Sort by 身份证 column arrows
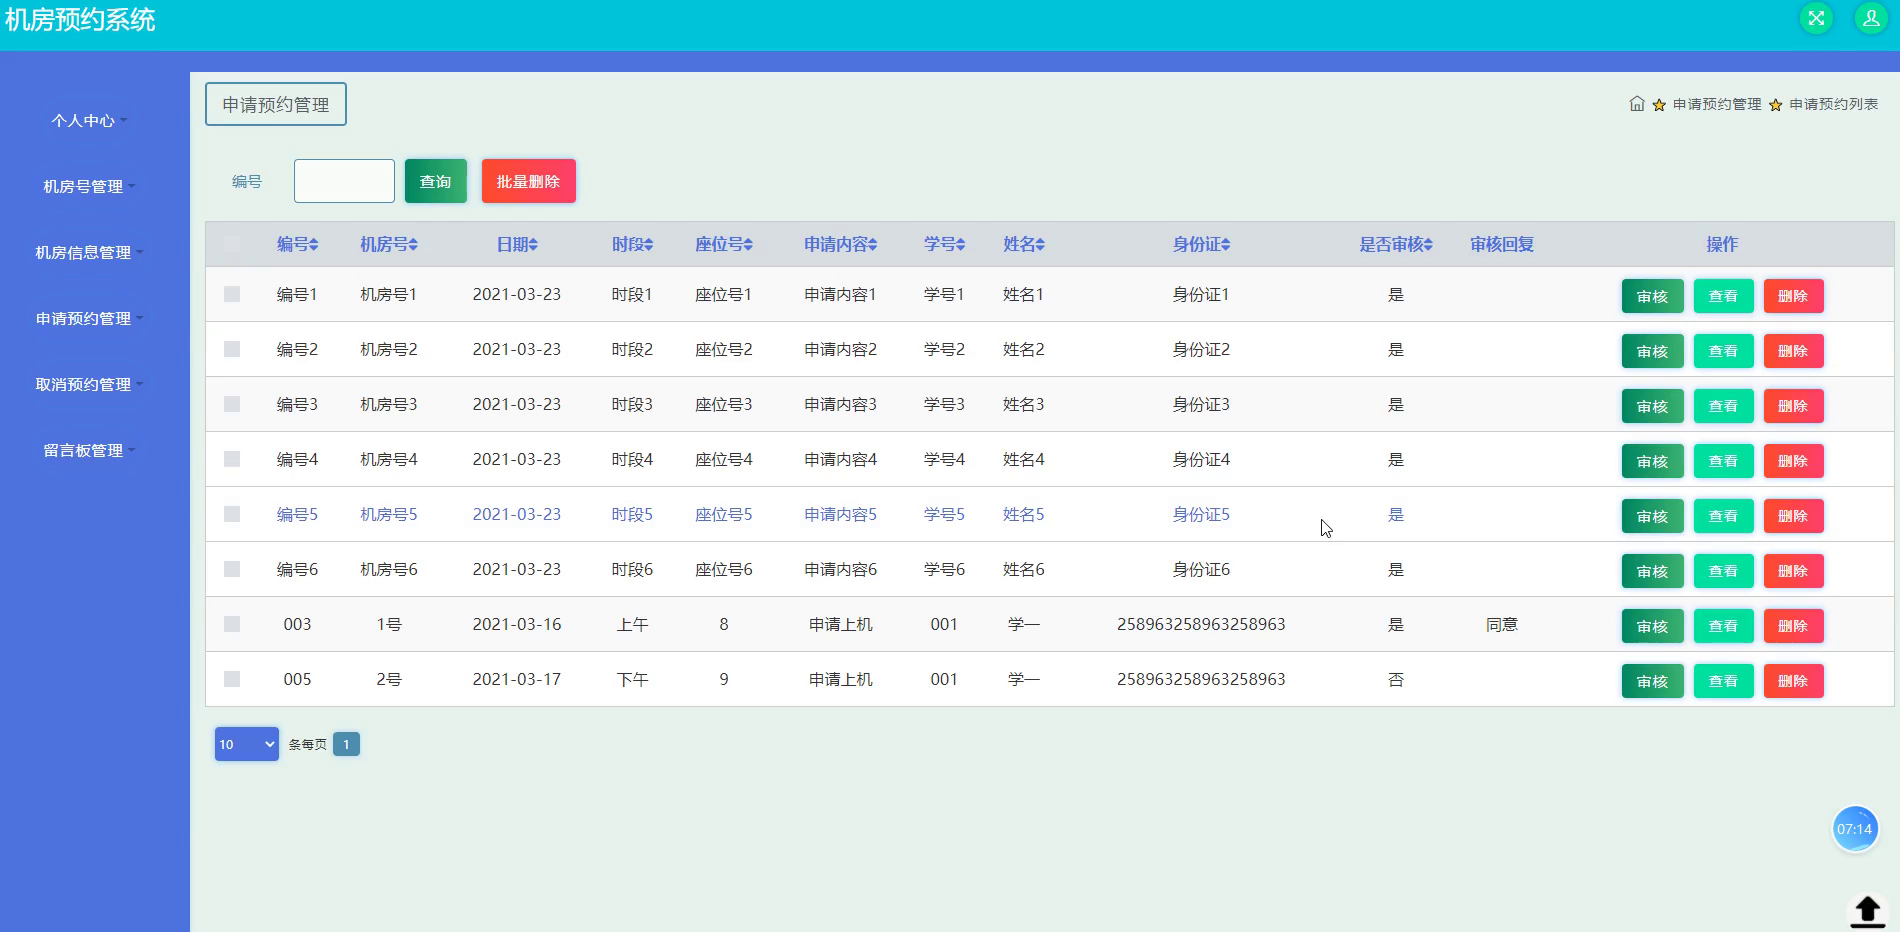The height and width of the screenshot is (932, 1900). tap(1226, 245)
